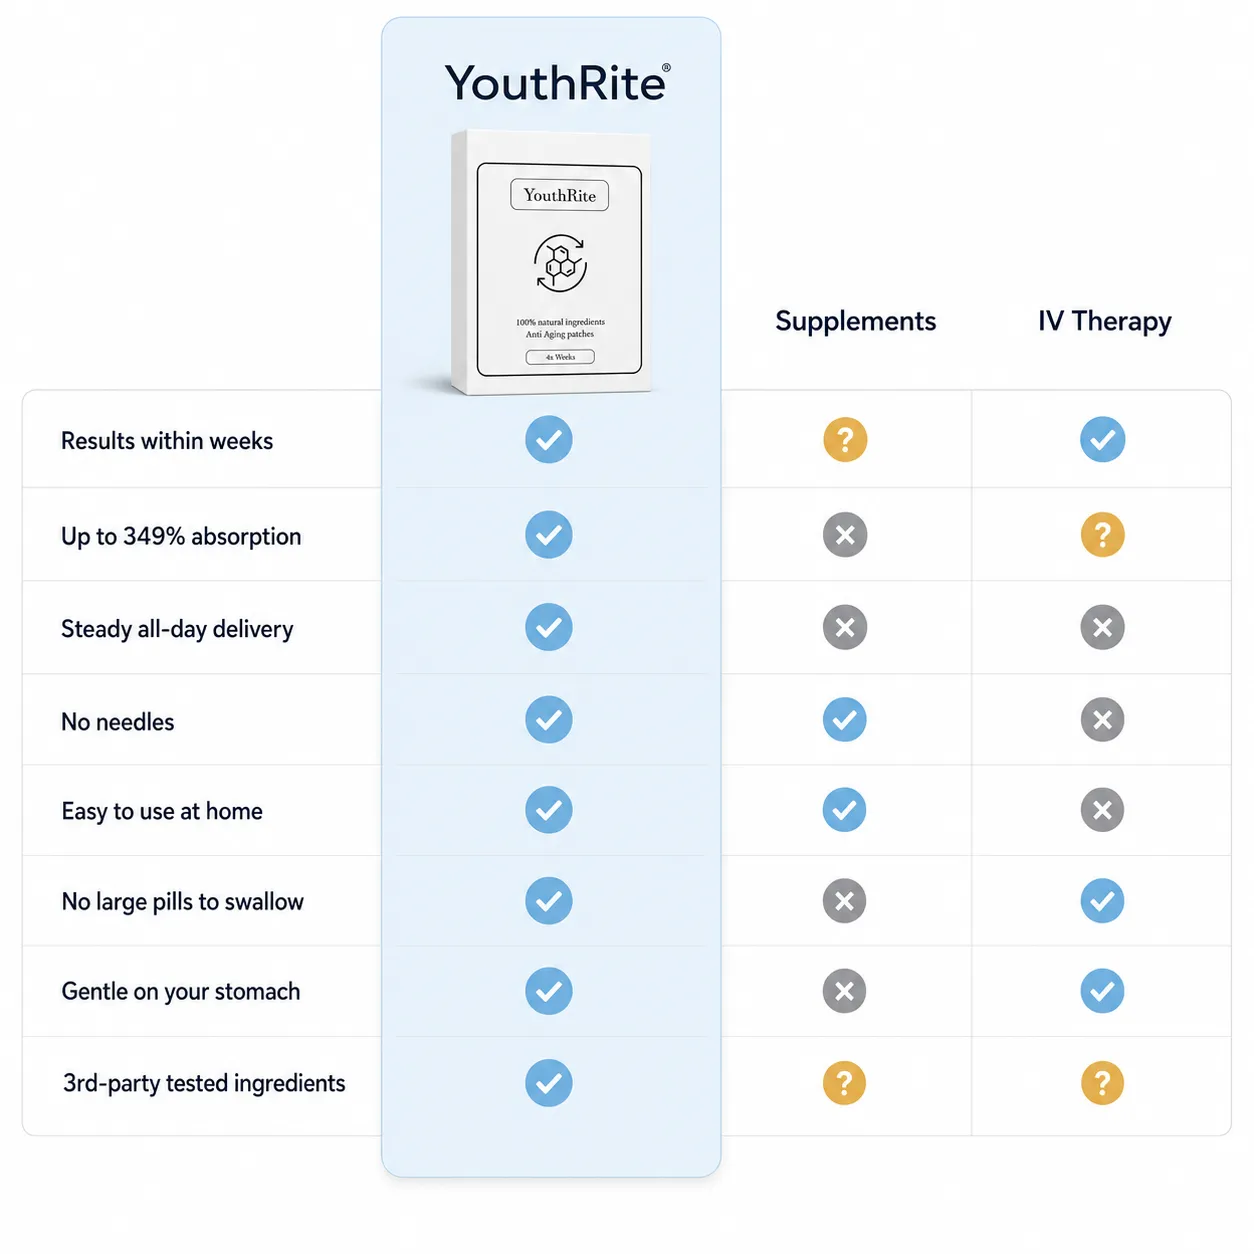Click the YouthRite brand logo heading

[x=557, y=83]
